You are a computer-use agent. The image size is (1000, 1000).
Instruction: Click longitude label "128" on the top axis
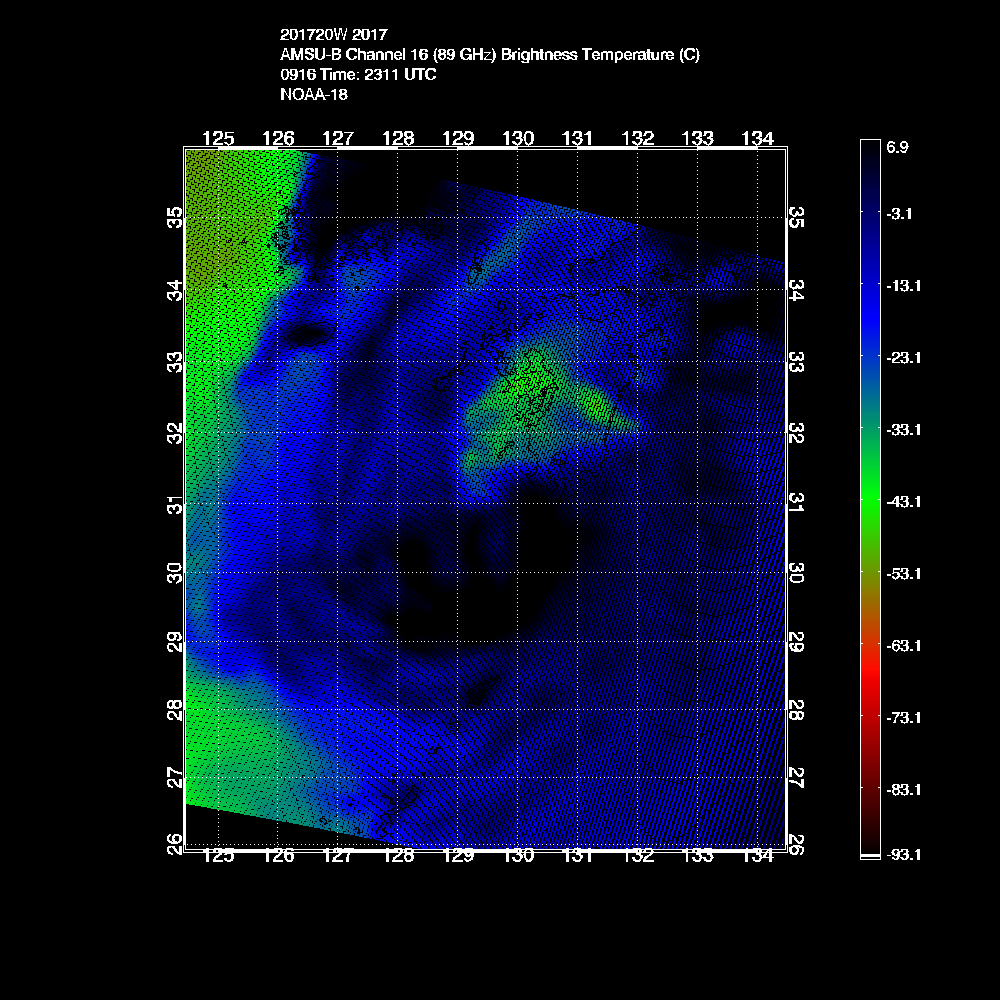point(398,138)
